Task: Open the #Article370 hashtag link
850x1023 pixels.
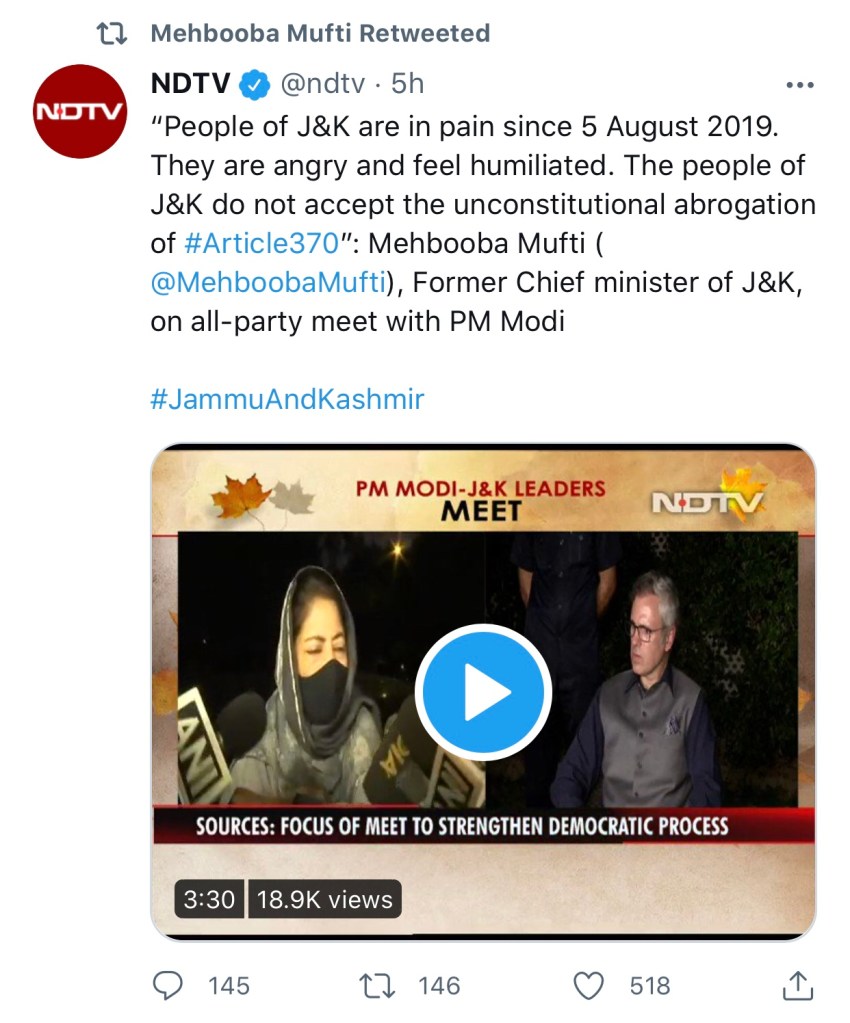Action: (x=262, y=243)
